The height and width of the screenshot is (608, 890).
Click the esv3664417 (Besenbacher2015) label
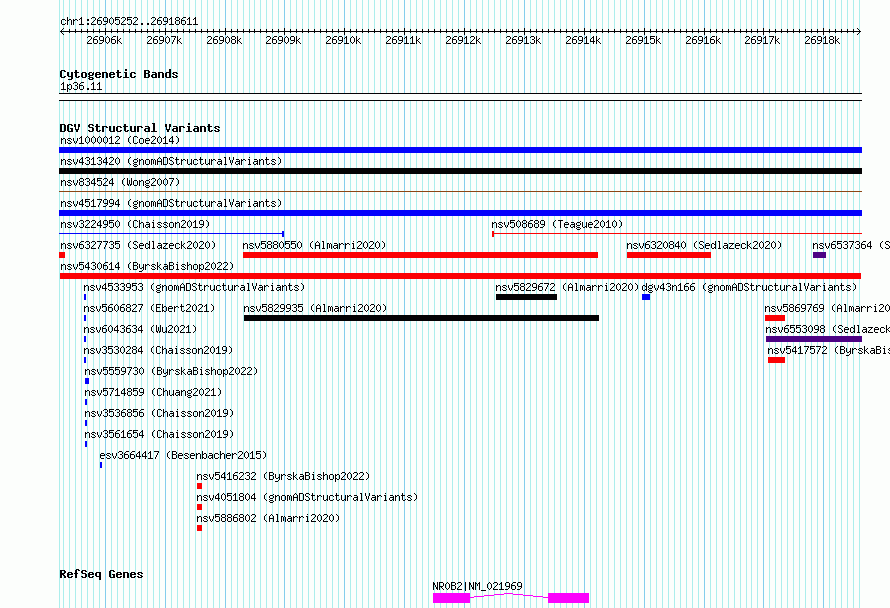183,455
